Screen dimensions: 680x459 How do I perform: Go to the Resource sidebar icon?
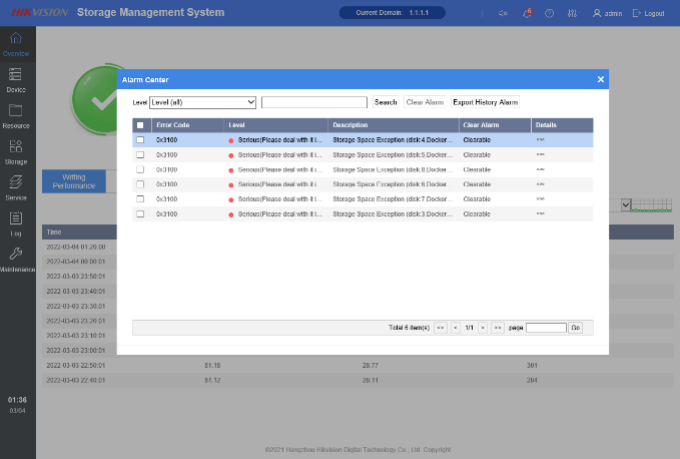point(16,116)
